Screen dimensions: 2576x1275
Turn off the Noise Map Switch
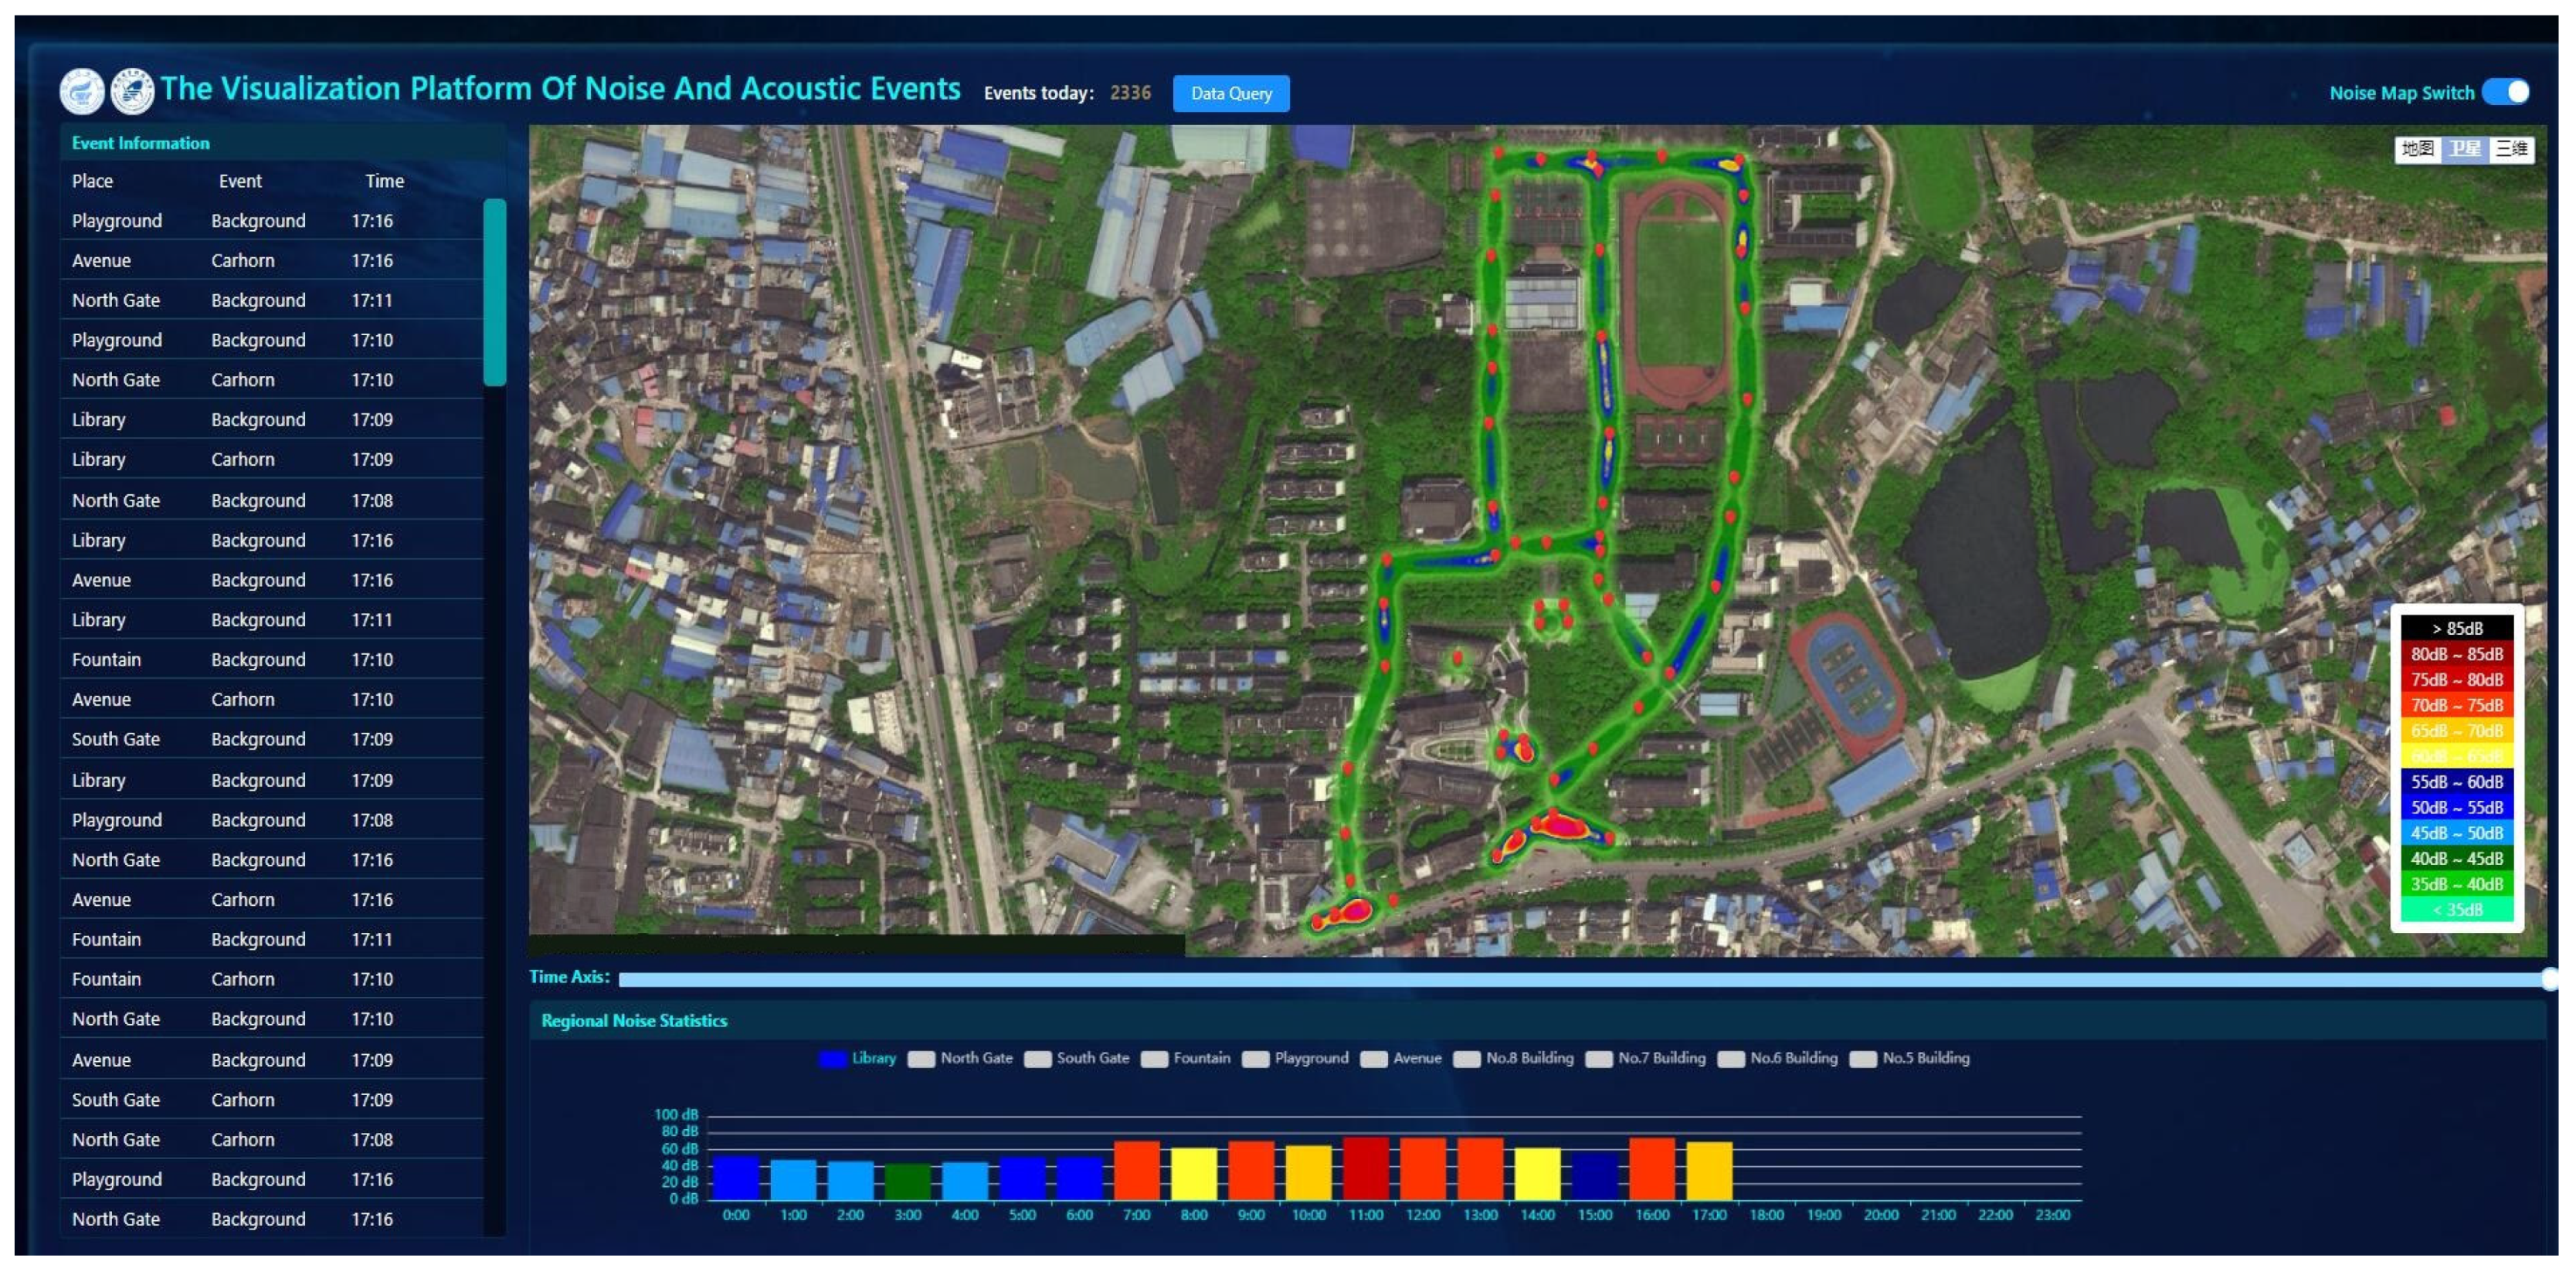click(2506, 92)
